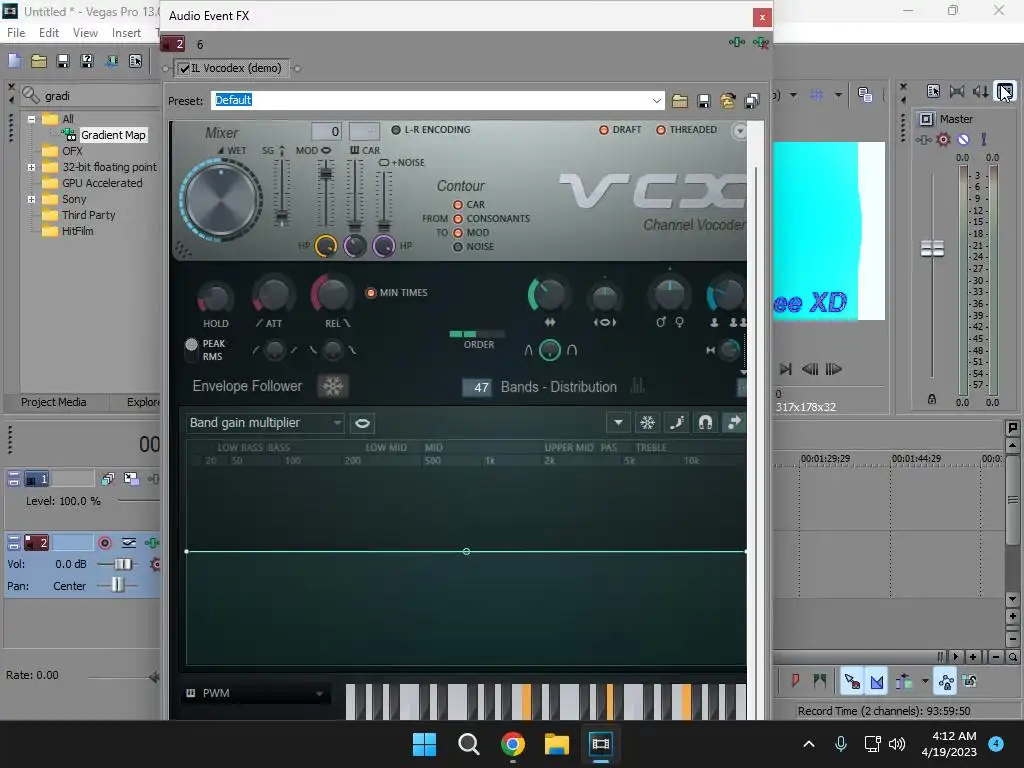Select Gradient Map plug-in
Image resolution: width=1024 pixels, height=768 pixels.
coord(113,135)
